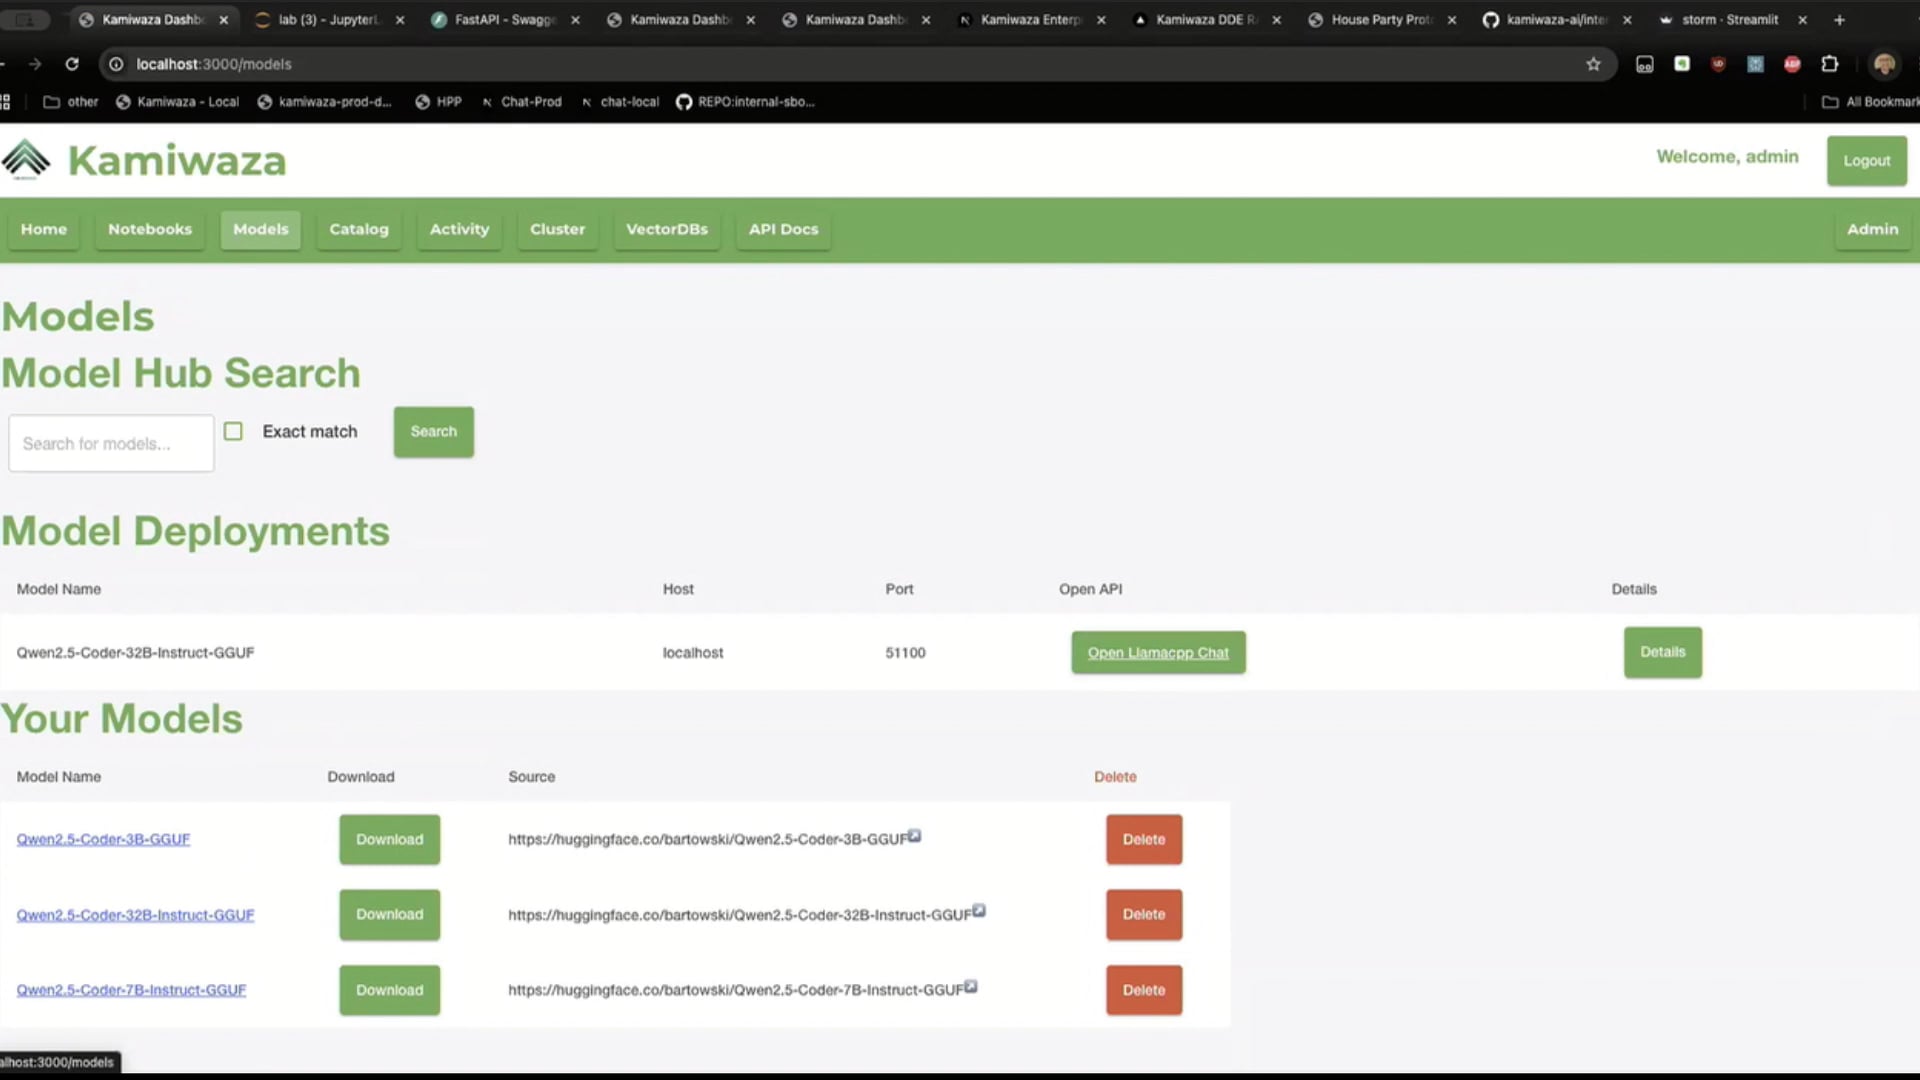Open the VectorDBs section
Viewport: 1920px width, 1080px height.
pyautogui.click(x=666, y=229)
